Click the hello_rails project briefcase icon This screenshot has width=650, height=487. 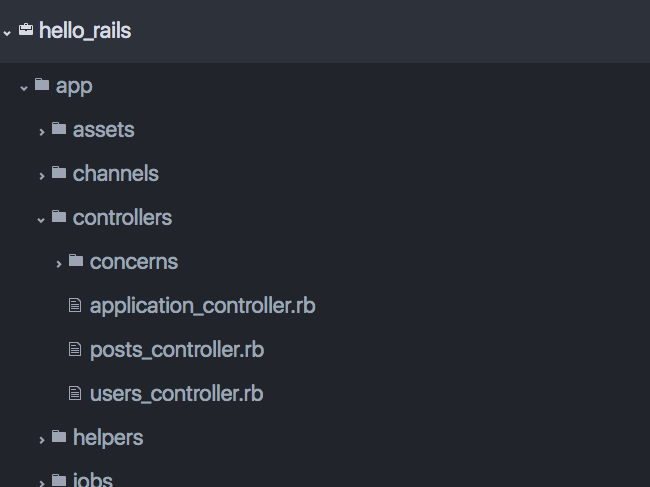tap(26, 31)
